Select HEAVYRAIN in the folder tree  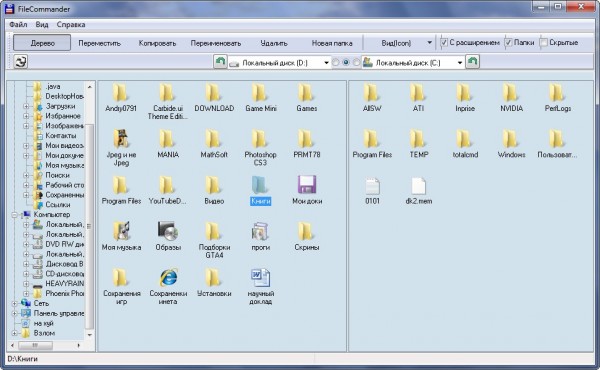(x=64, y=284)
